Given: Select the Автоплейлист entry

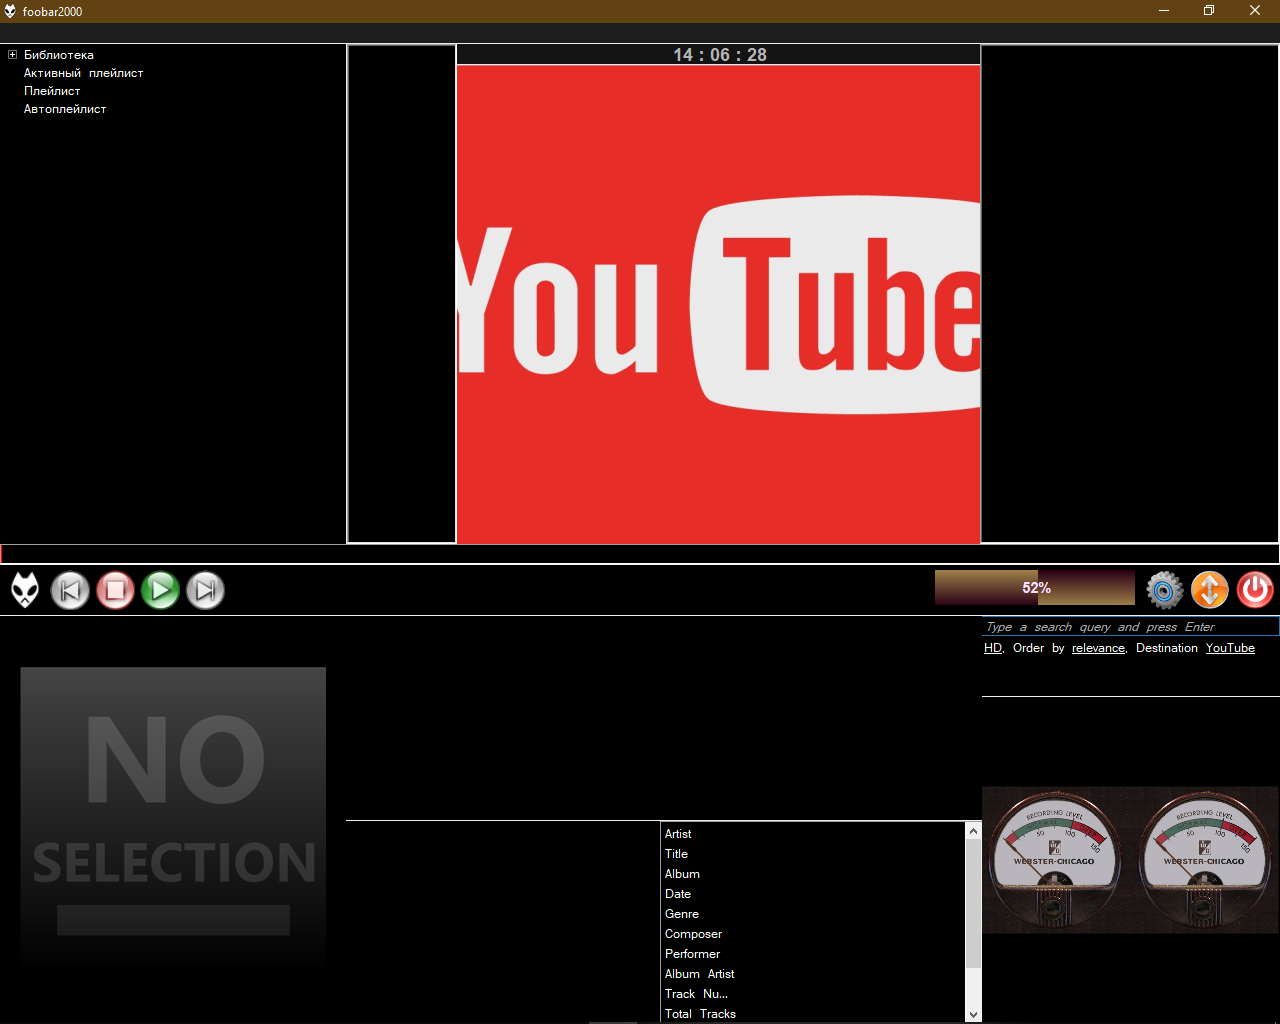Looking at the screenshot, I should (65, 109).
